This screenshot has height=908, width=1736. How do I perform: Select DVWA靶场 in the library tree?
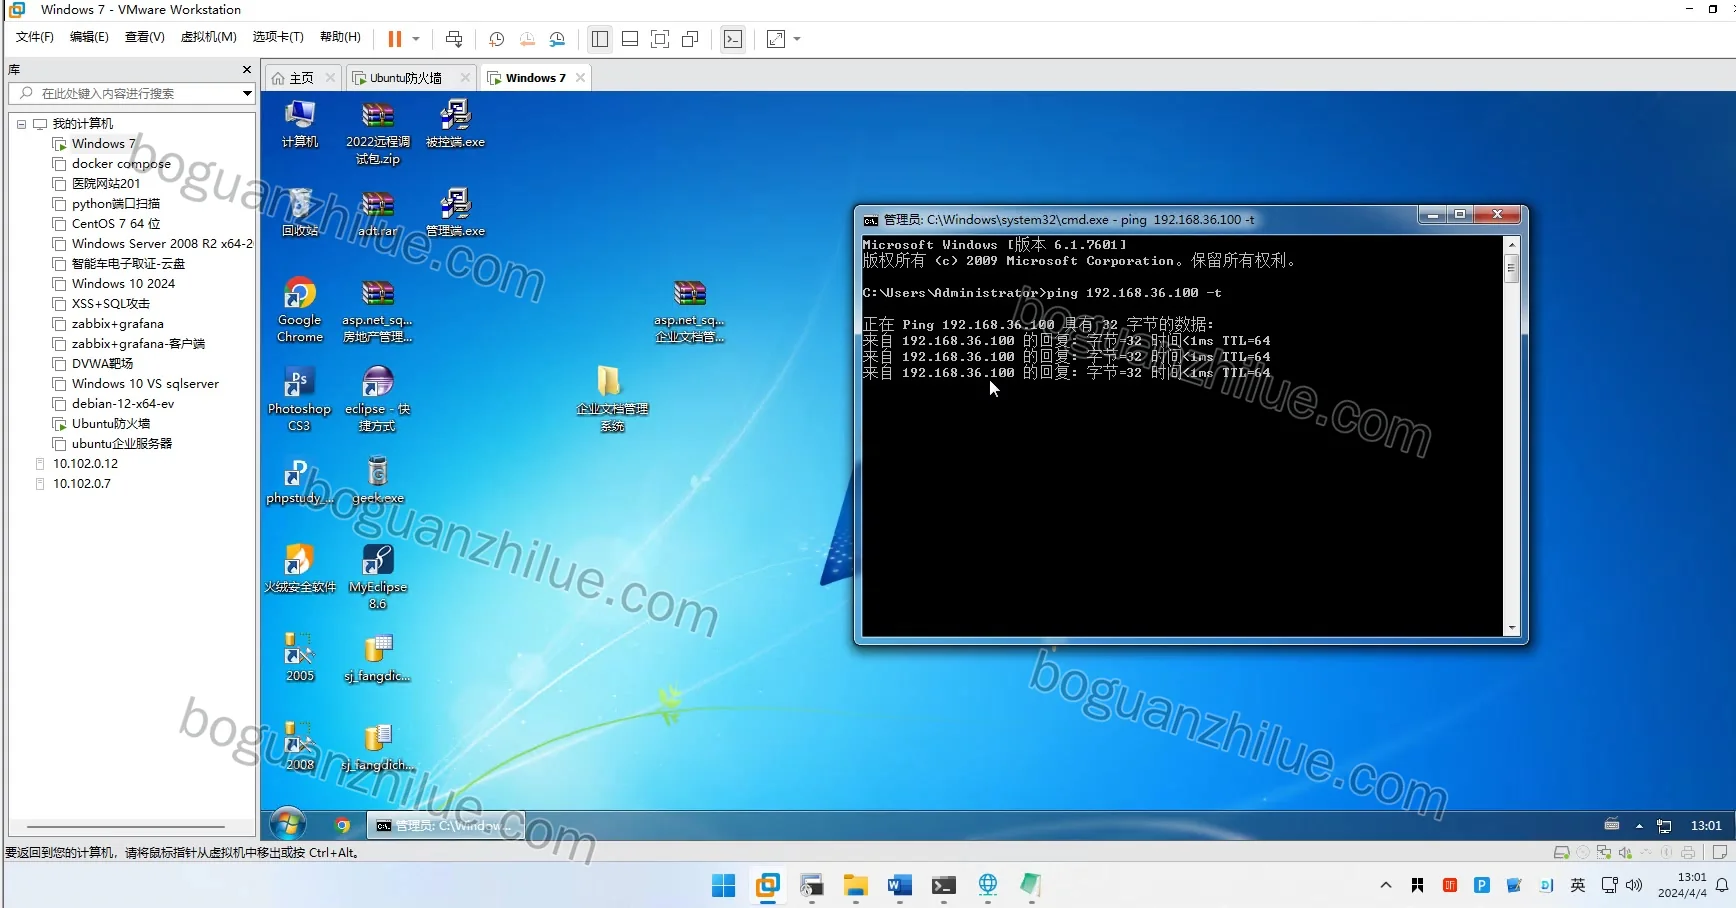tap(102, 364)
